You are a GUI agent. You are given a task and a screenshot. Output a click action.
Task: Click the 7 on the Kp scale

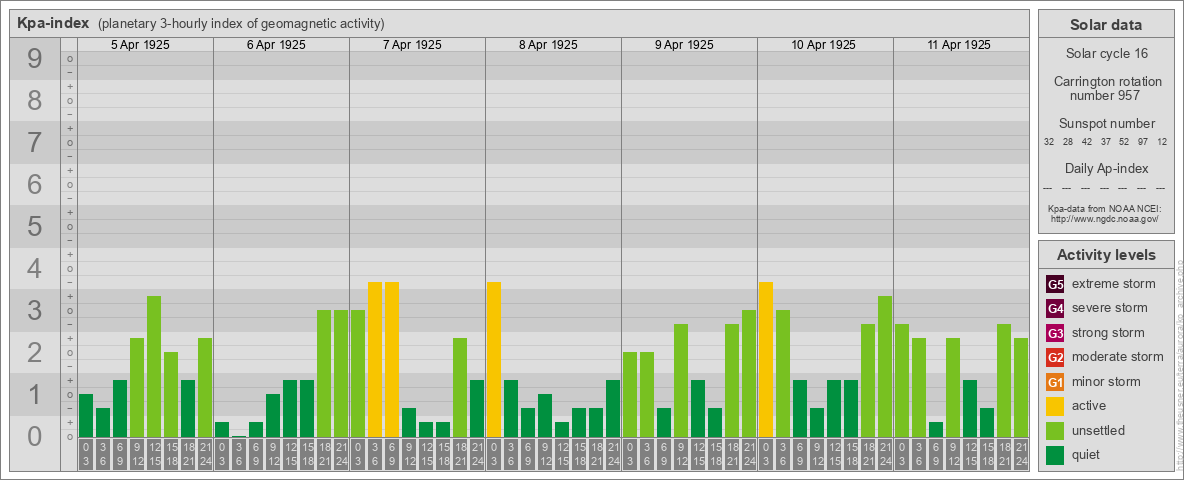click(35, 143)
